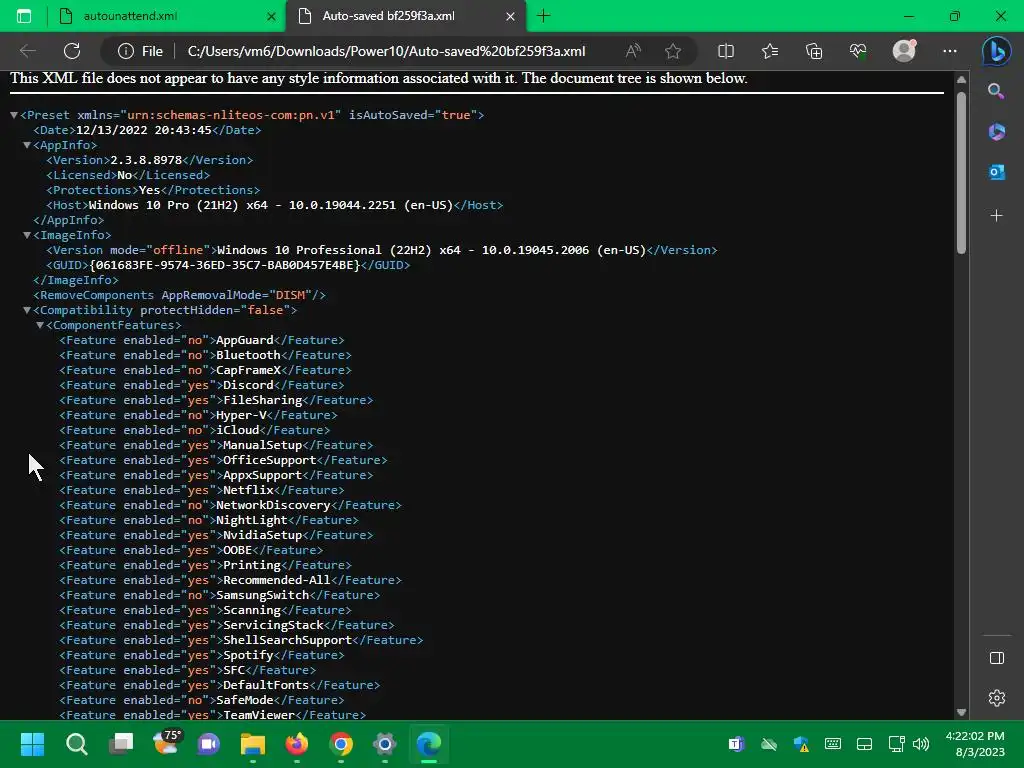Open the split screen icon
1024x768 pixels.
click(x=726, y=51)
